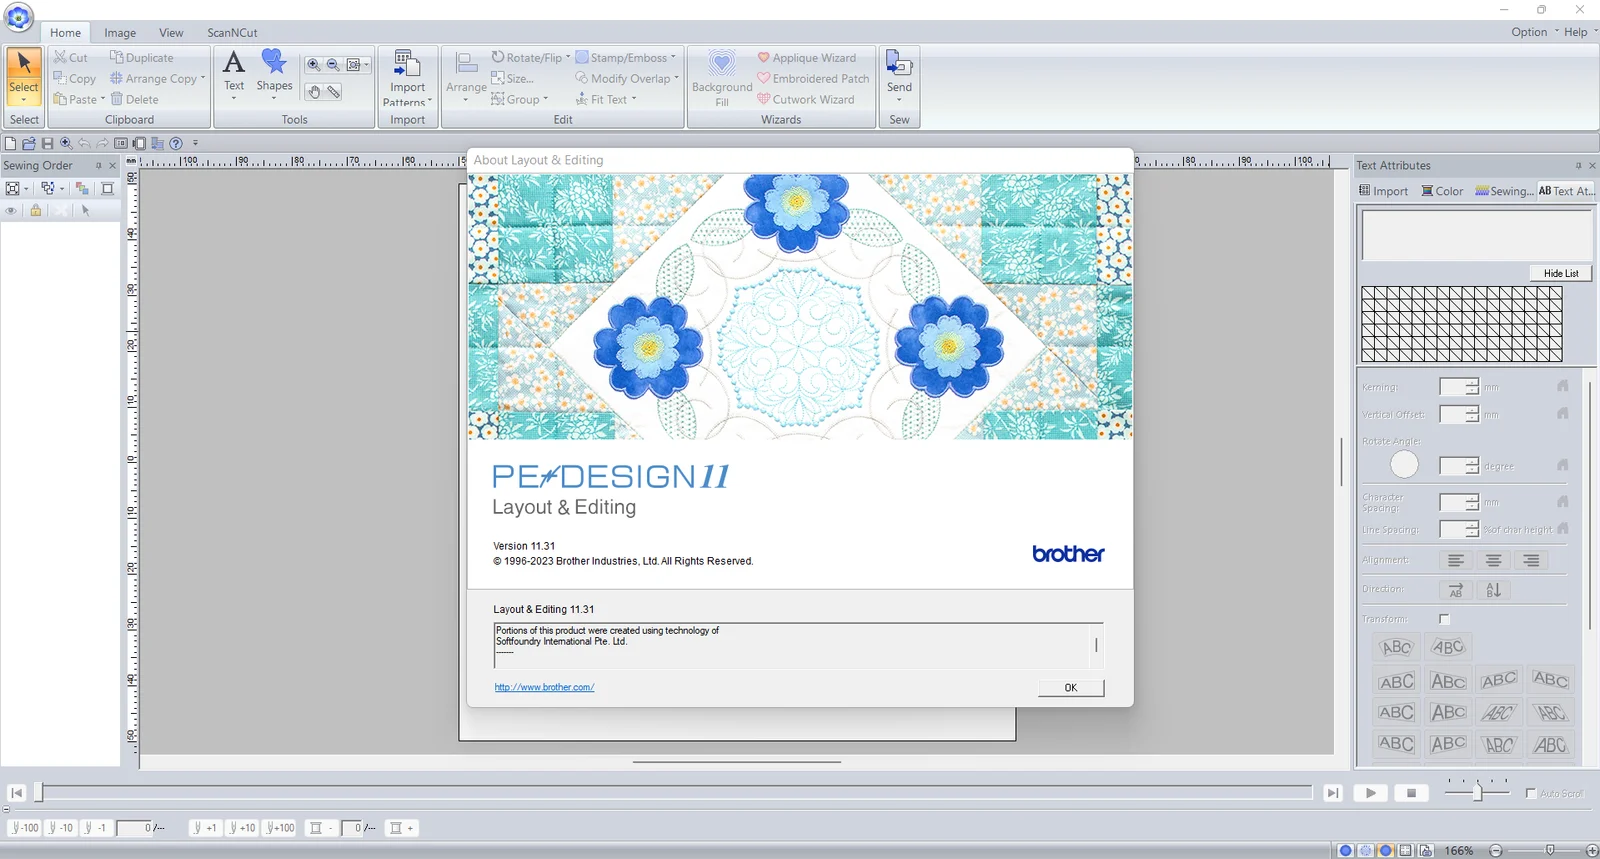Open the Color tab in attributes panel
The image size is (1600, 859).
pyautogui.click(x=1442, y=191)
